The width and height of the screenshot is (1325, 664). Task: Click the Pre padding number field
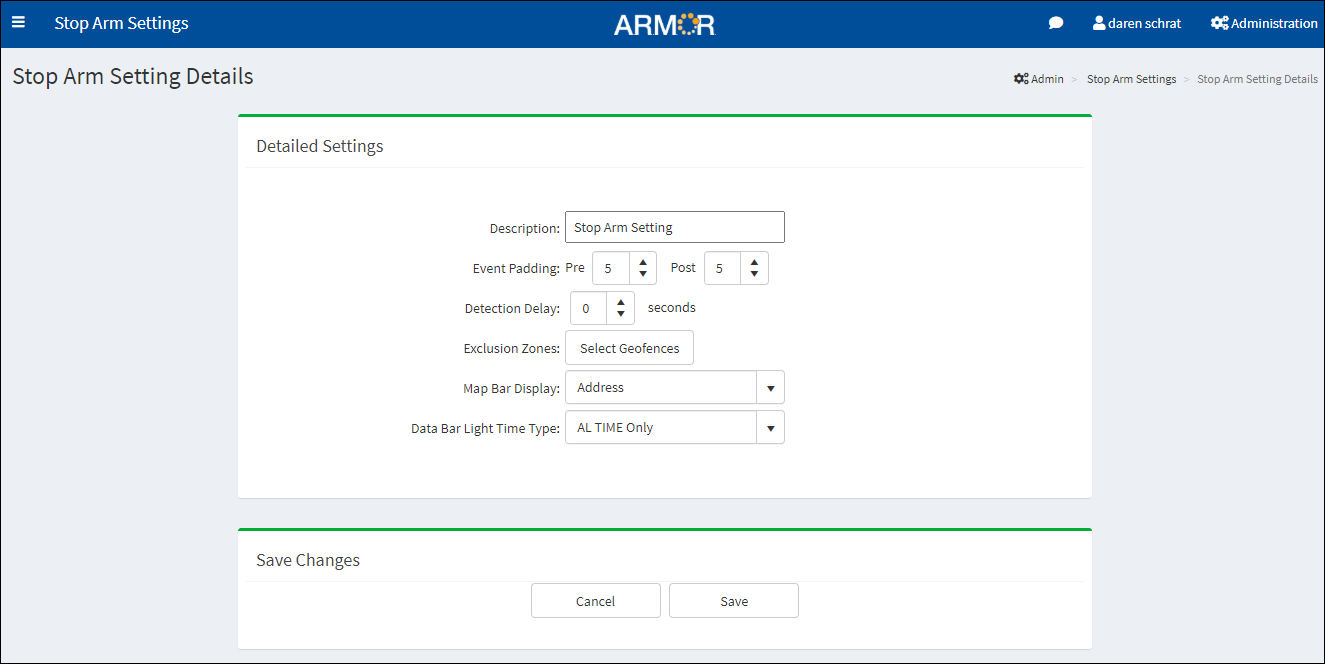click(x=611, y=268)
